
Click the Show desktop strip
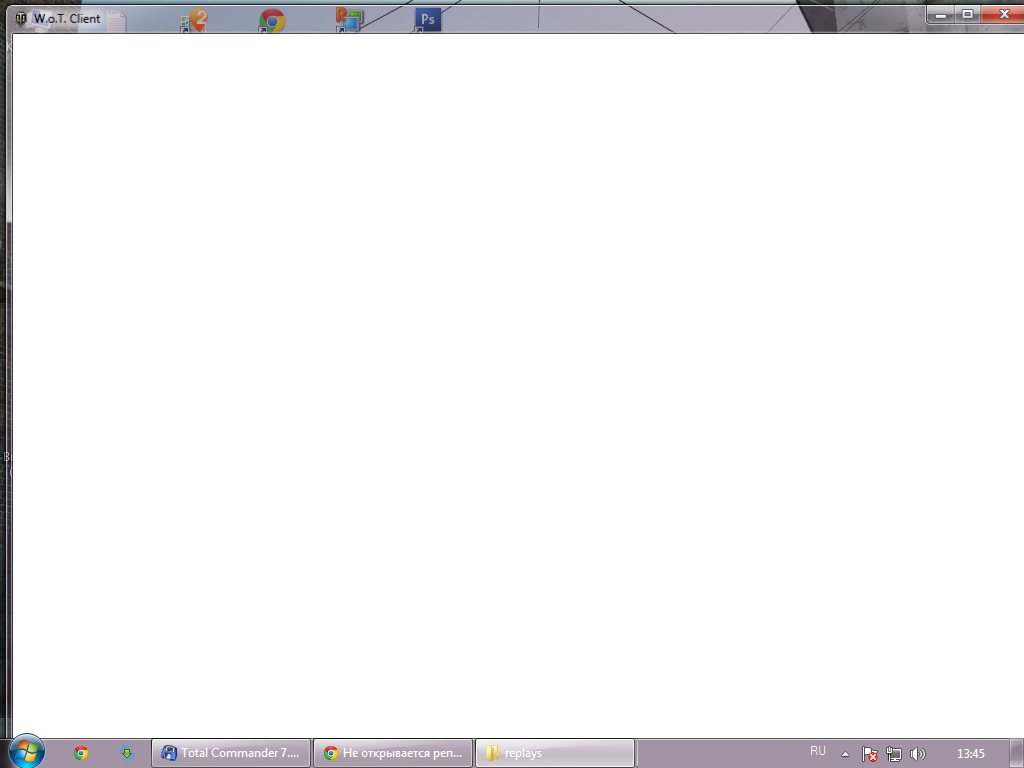(1017, 753)
